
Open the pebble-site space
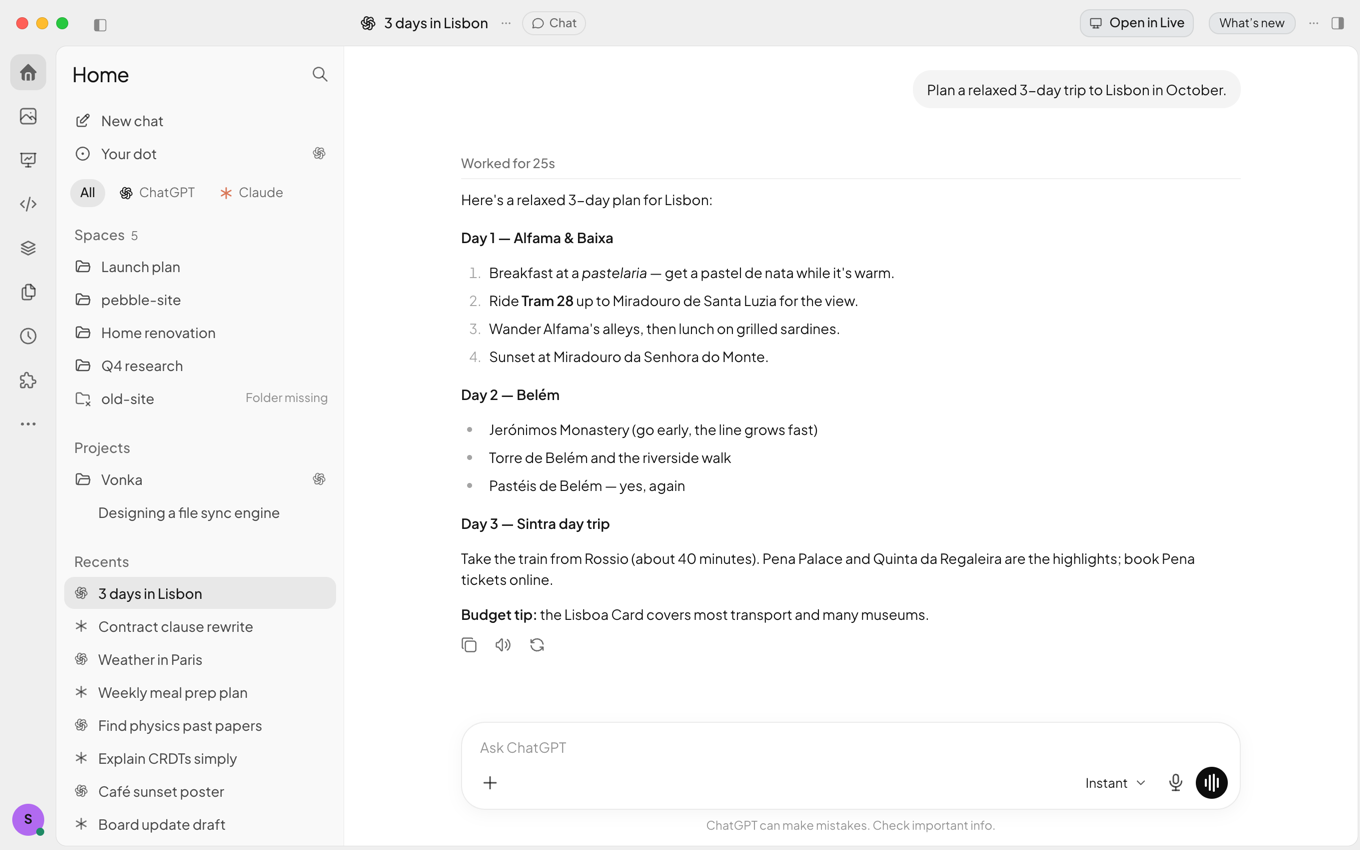point(200,300)
